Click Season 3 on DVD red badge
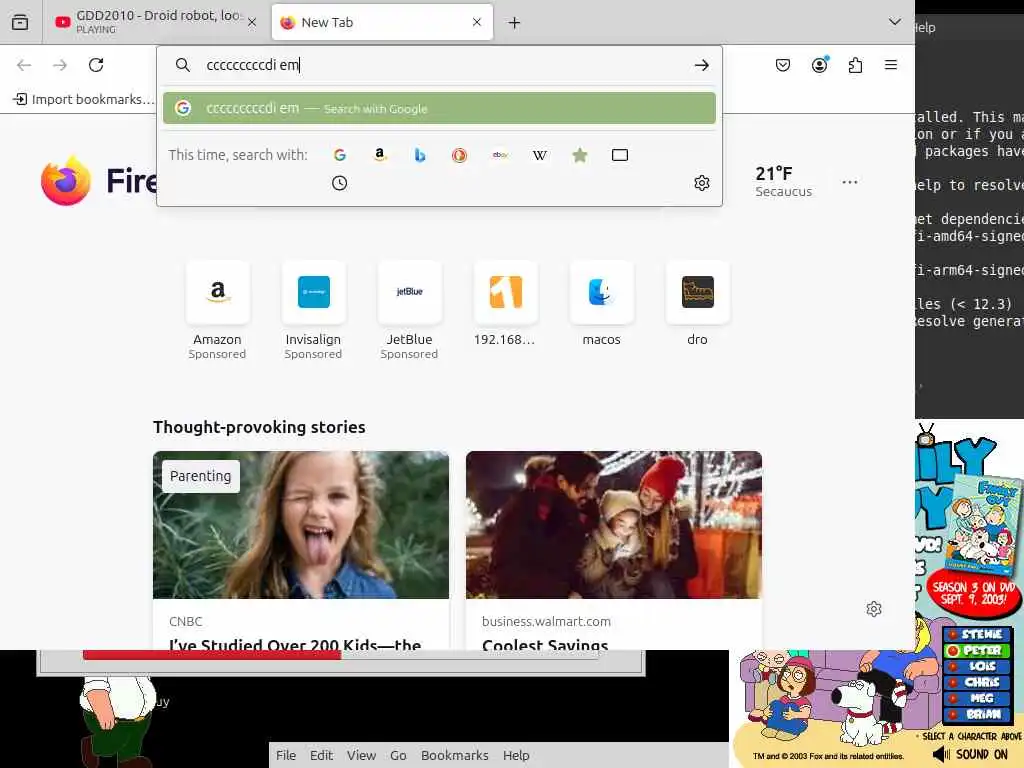Screen dimensions: 1024x768 click(973, 592)
